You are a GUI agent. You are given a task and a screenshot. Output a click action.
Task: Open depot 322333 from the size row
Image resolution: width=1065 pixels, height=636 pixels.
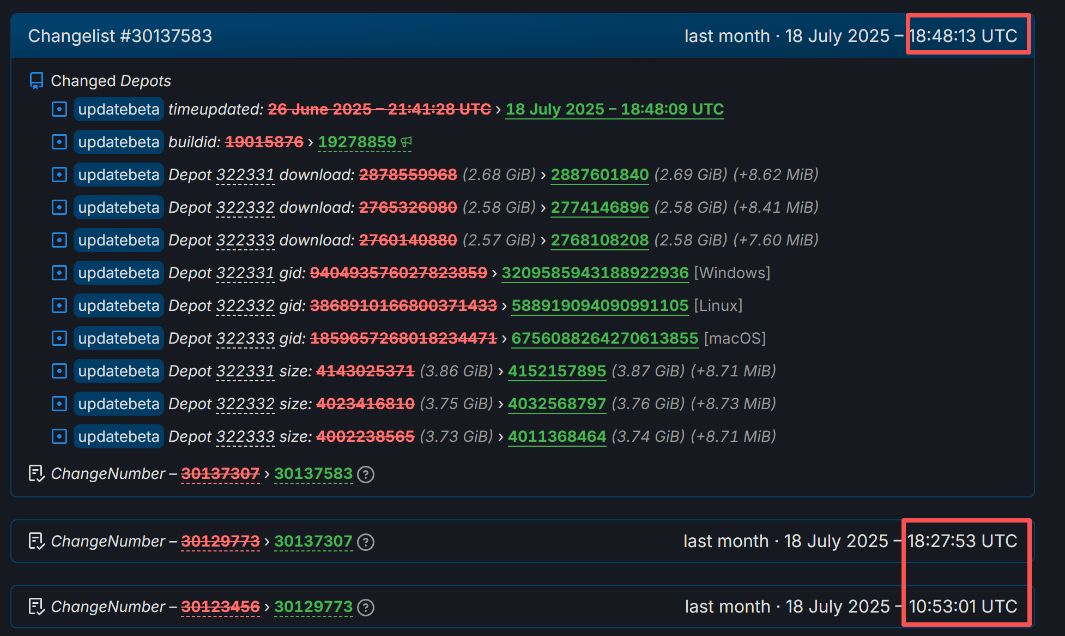pos(245,436)
